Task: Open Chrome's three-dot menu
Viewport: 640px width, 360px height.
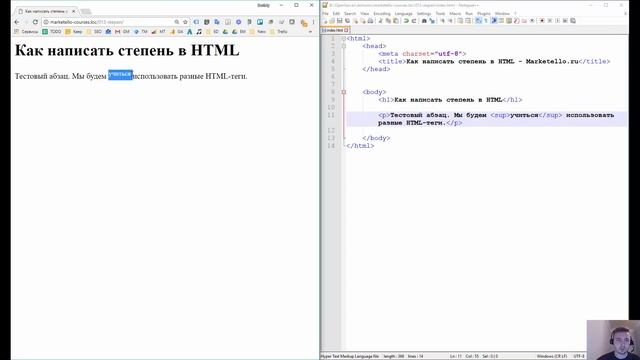Action: point(313,22)
